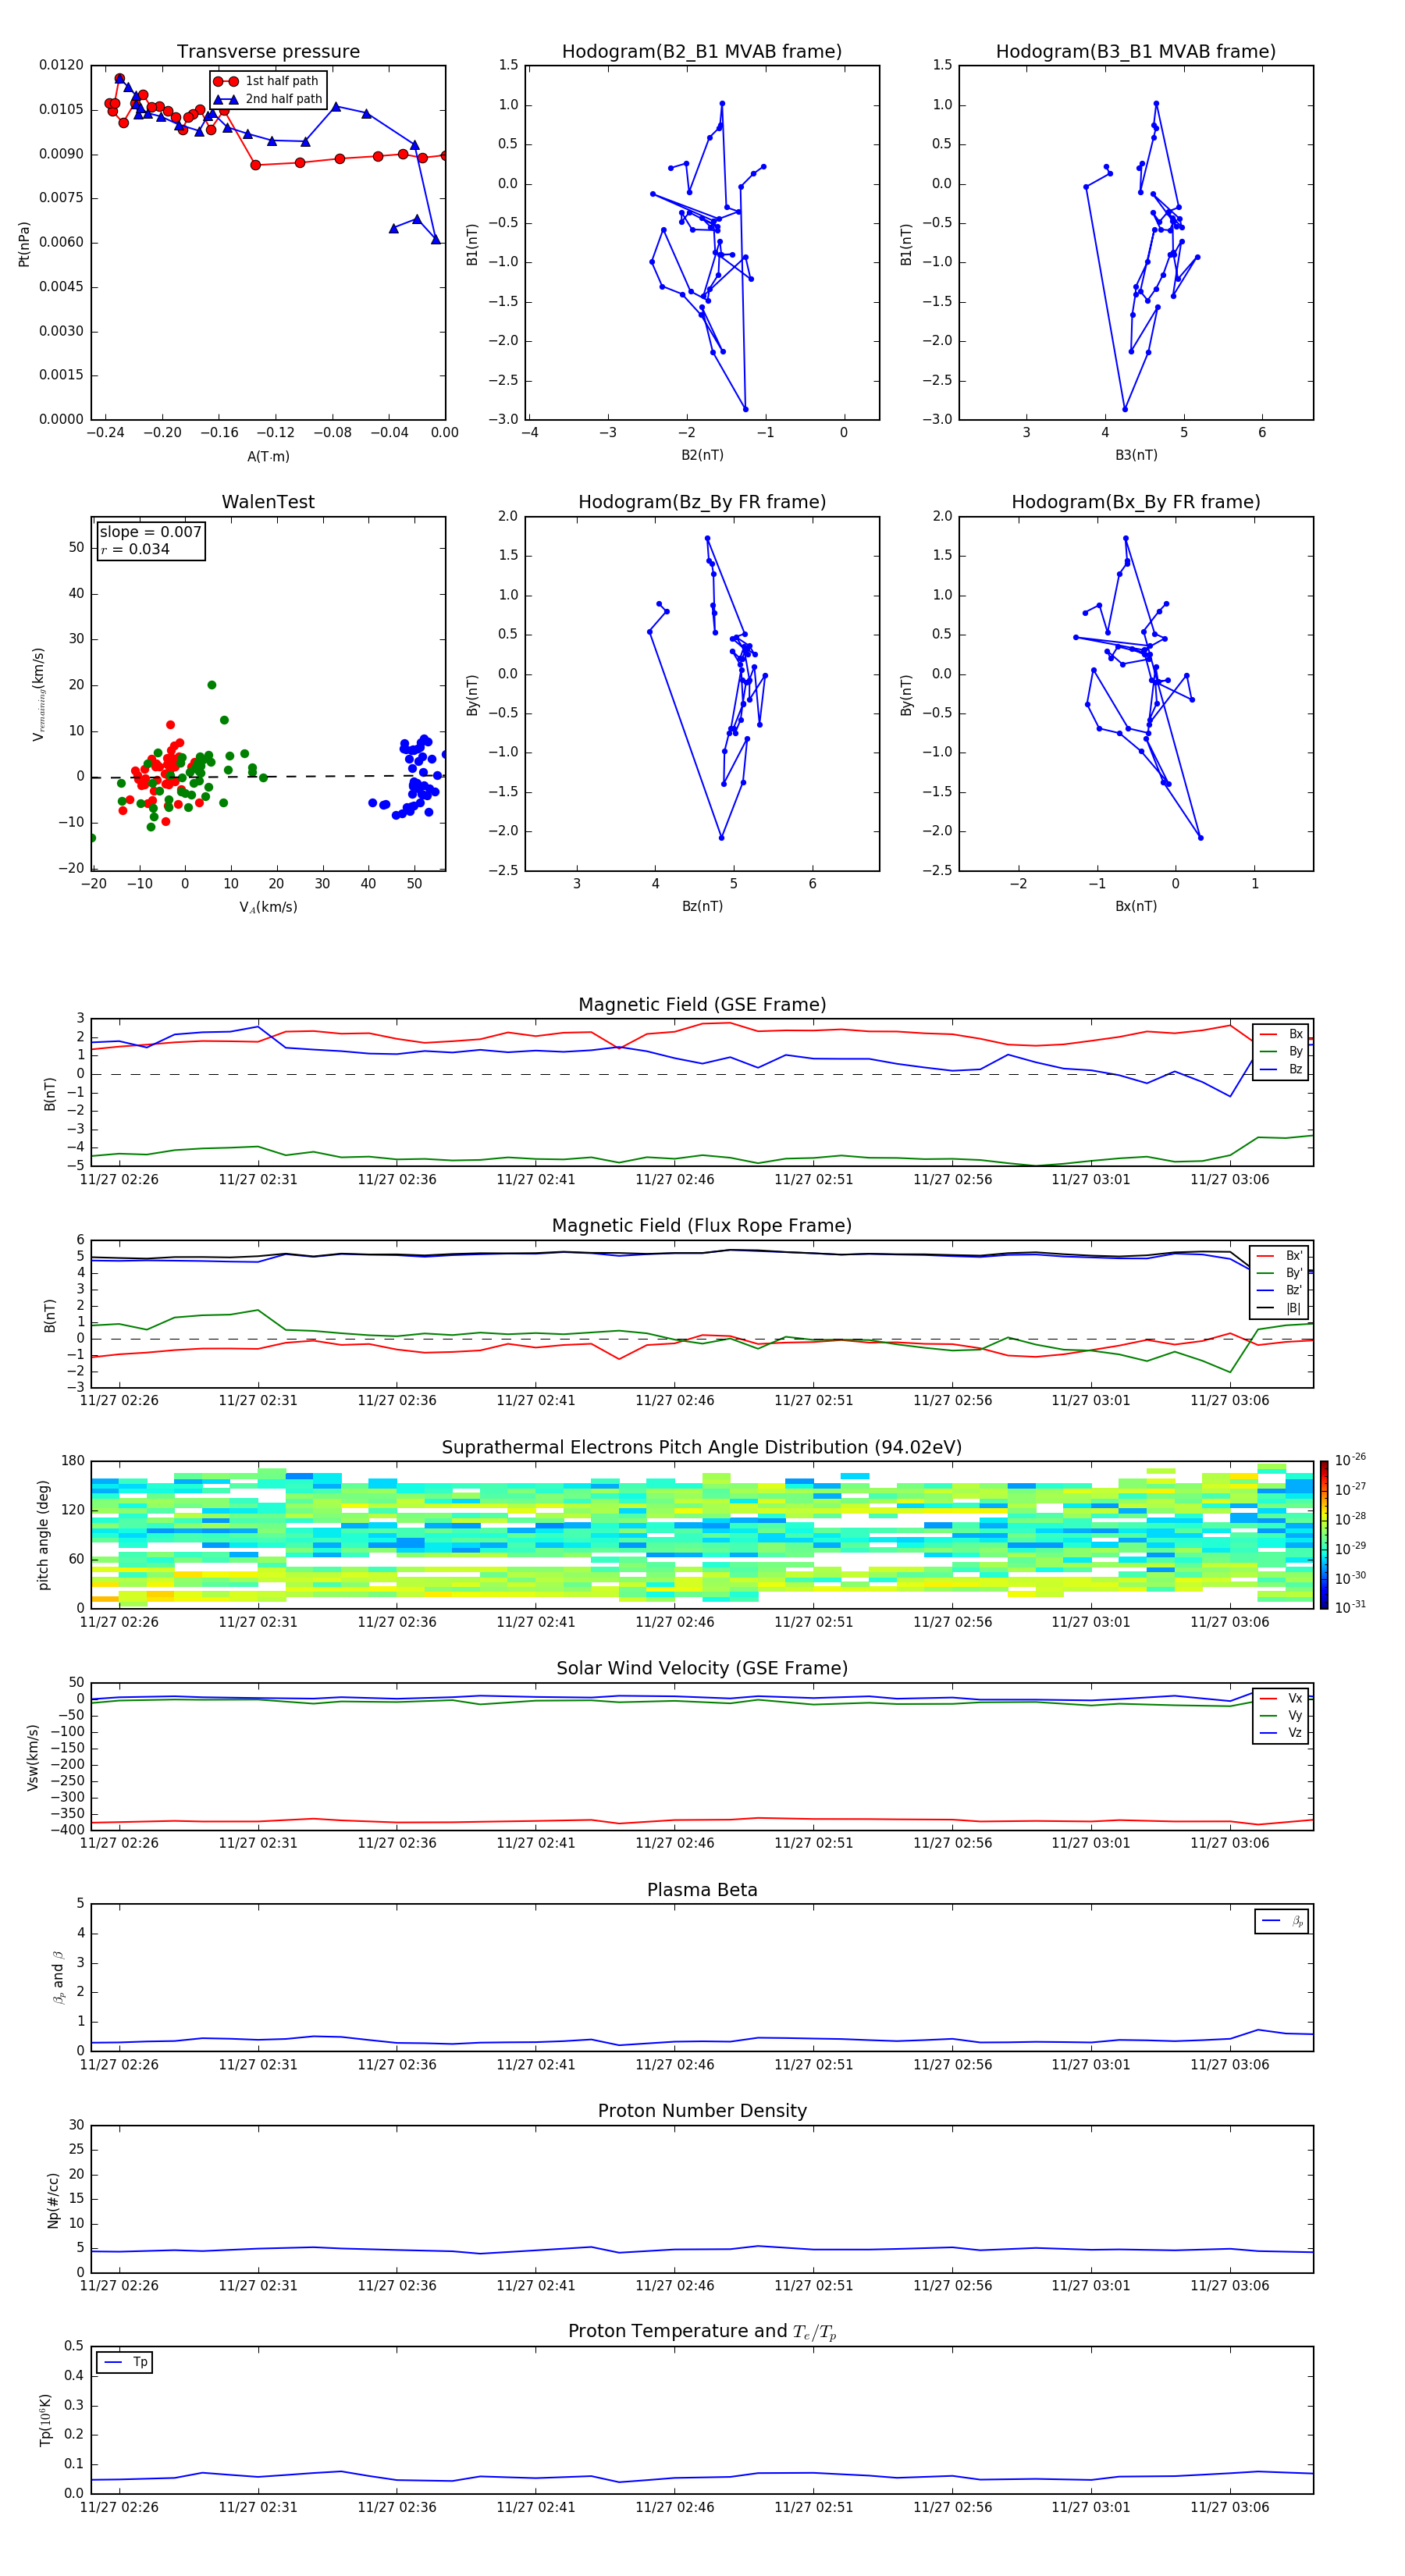
Task: Click the 'Suprathermal Electrons Pitch Angle Distribution' title
Action: (x=702, y=1448)
